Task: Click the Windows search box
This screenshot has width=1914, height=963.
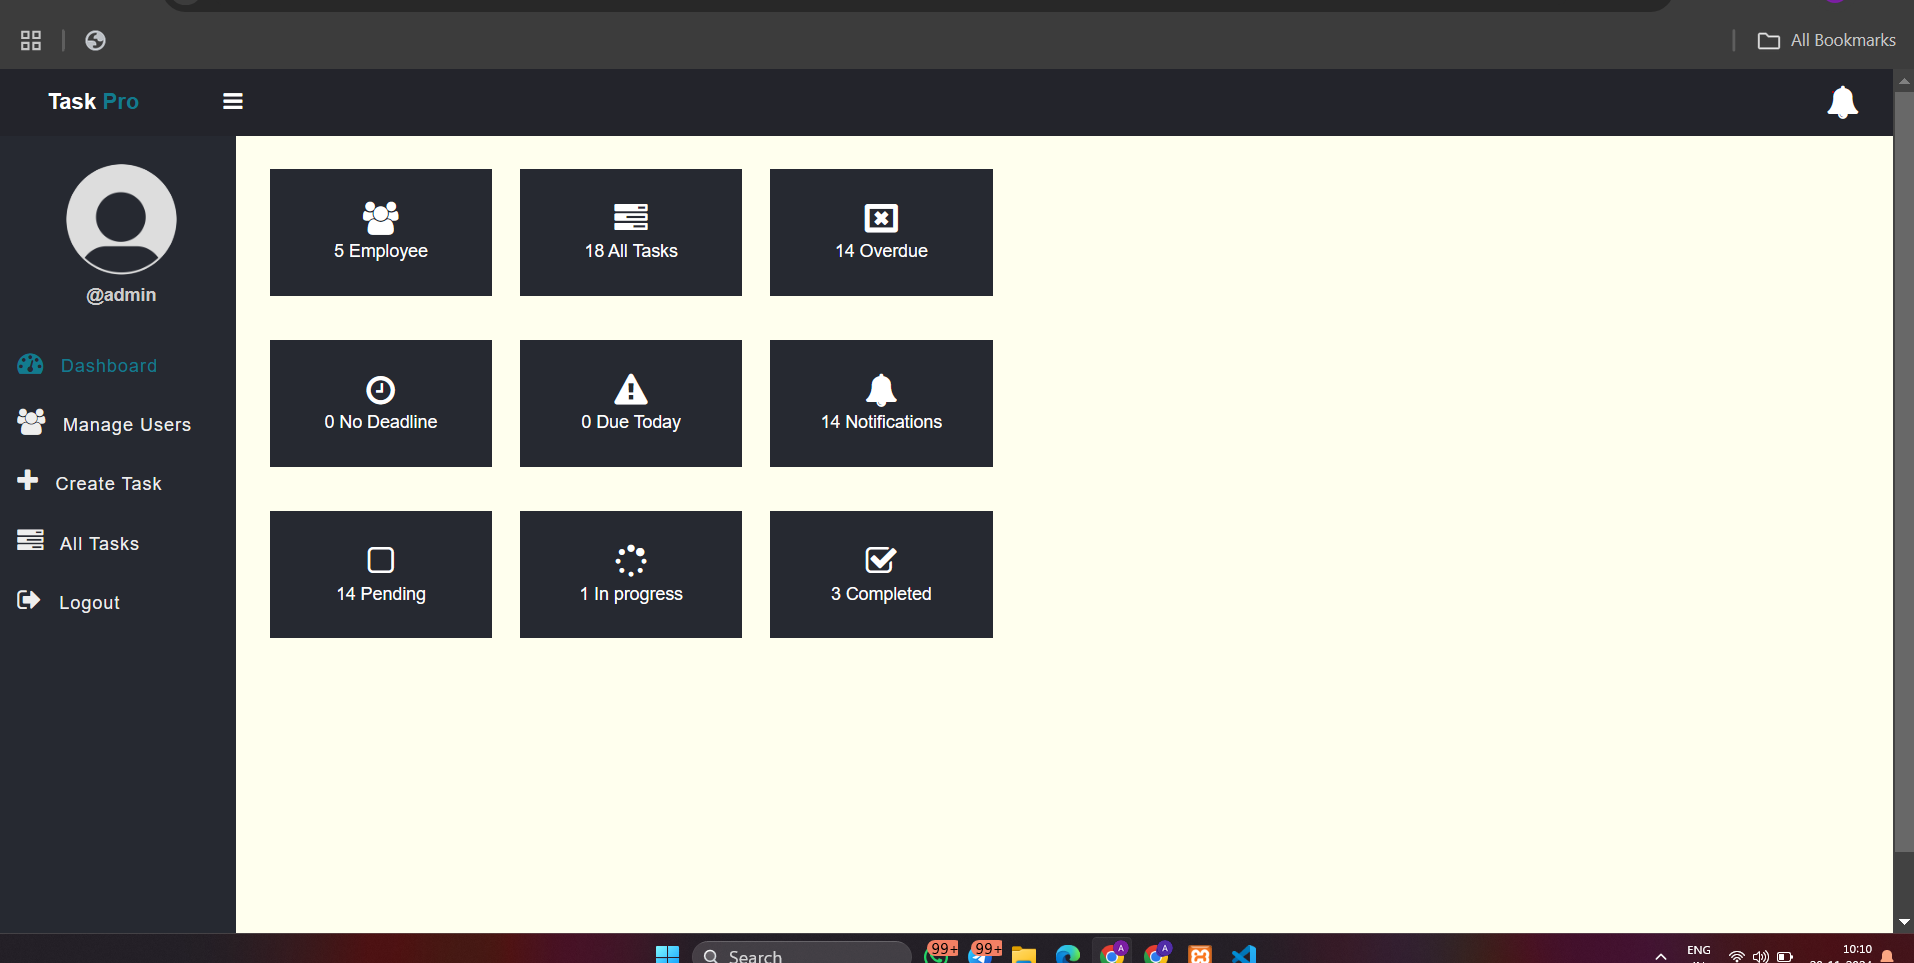Action: [800, 953]
